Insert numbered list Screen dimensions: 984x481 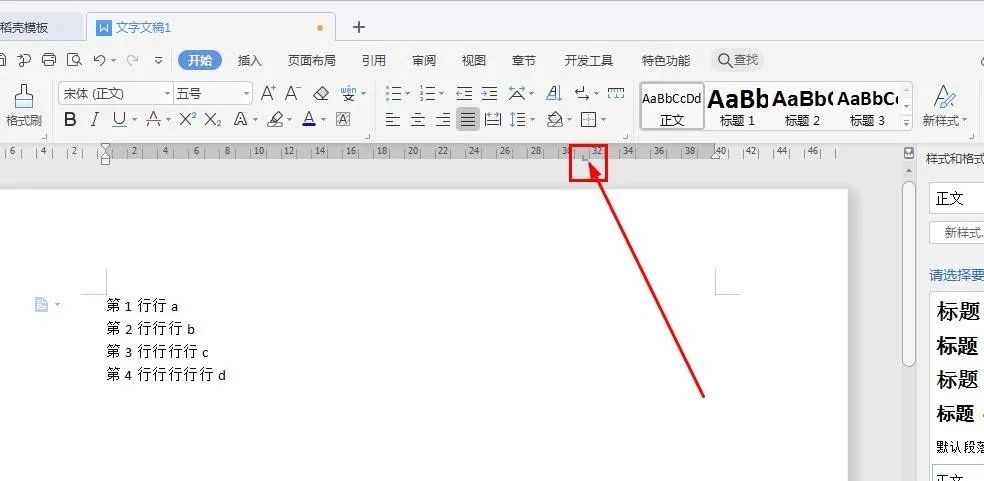point(428,94)
